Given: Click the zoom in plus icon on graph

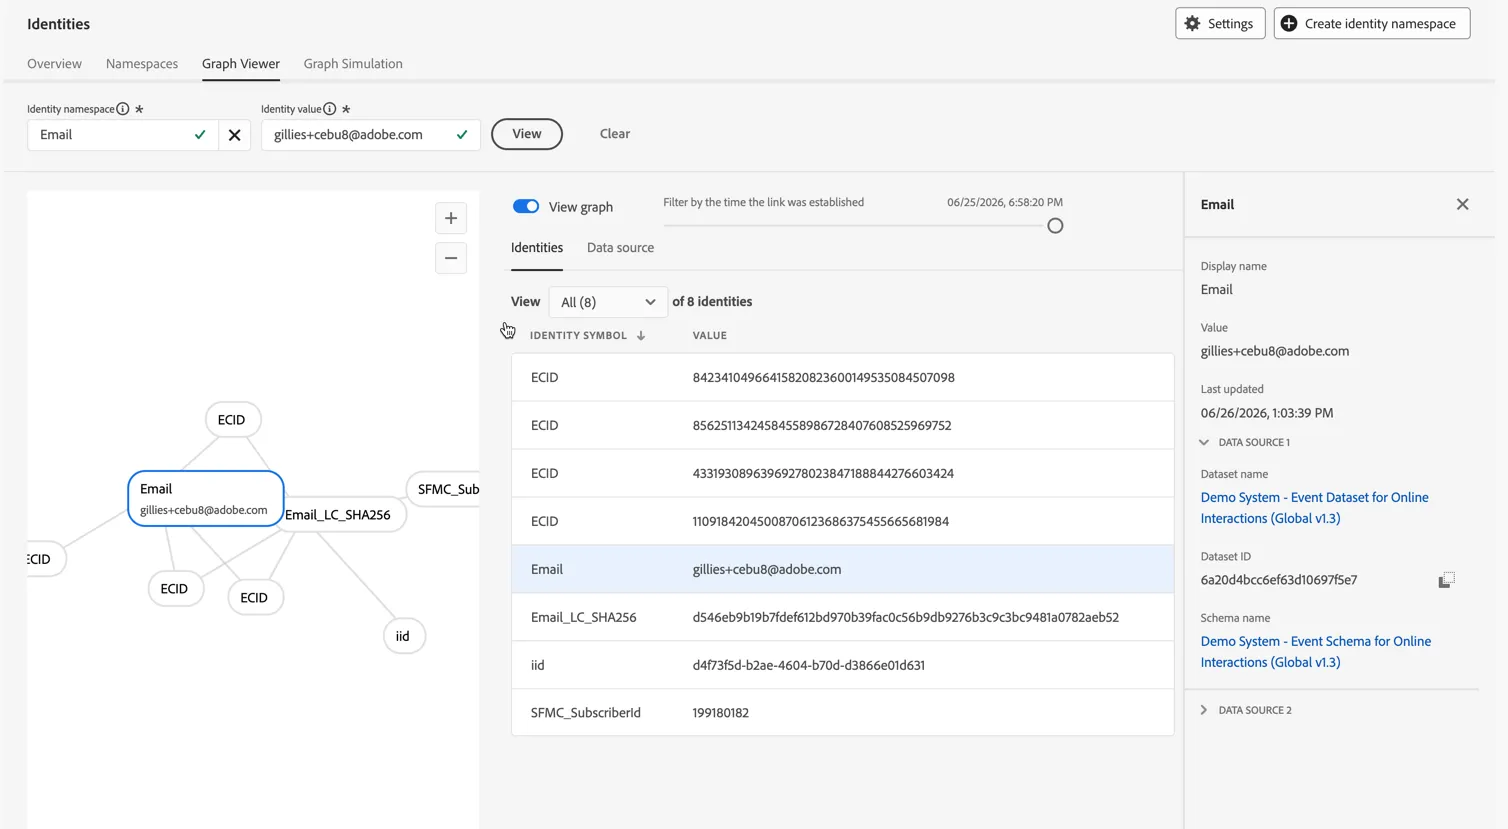Looking at the screenshot, I should [x=451, y=218].
